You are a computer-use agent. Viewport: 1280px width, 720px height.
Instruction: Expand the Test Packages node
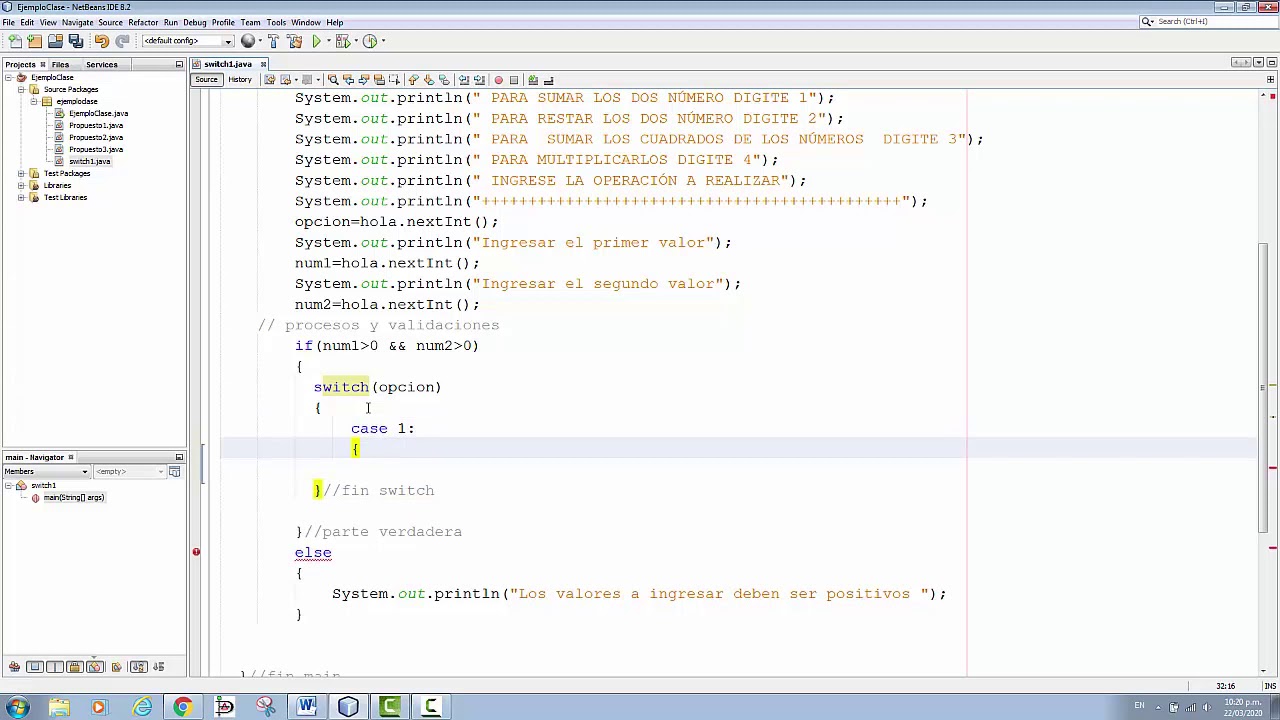pos(21,173)
